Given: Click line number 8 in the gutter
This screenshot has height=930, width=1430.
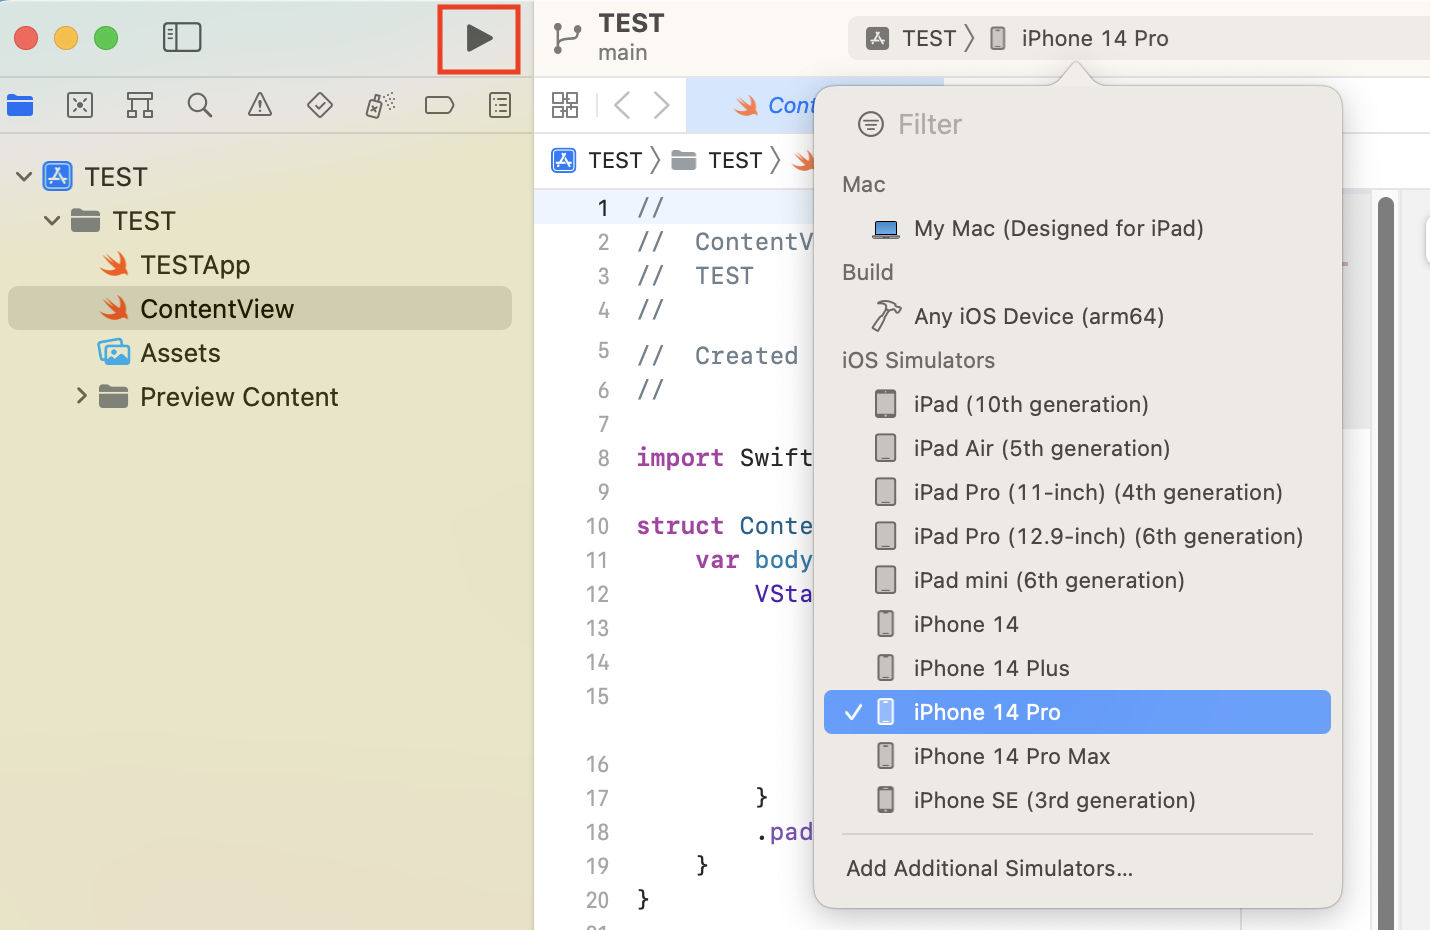Looking at the screenshot, I should point(604,458).
